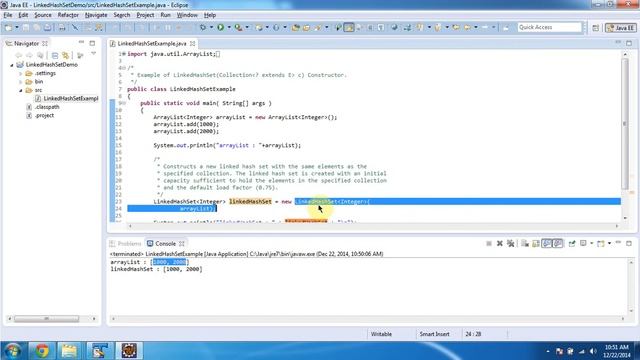Open the Run dropdown arrow
640x360 pixels.
tap(229, 27)
